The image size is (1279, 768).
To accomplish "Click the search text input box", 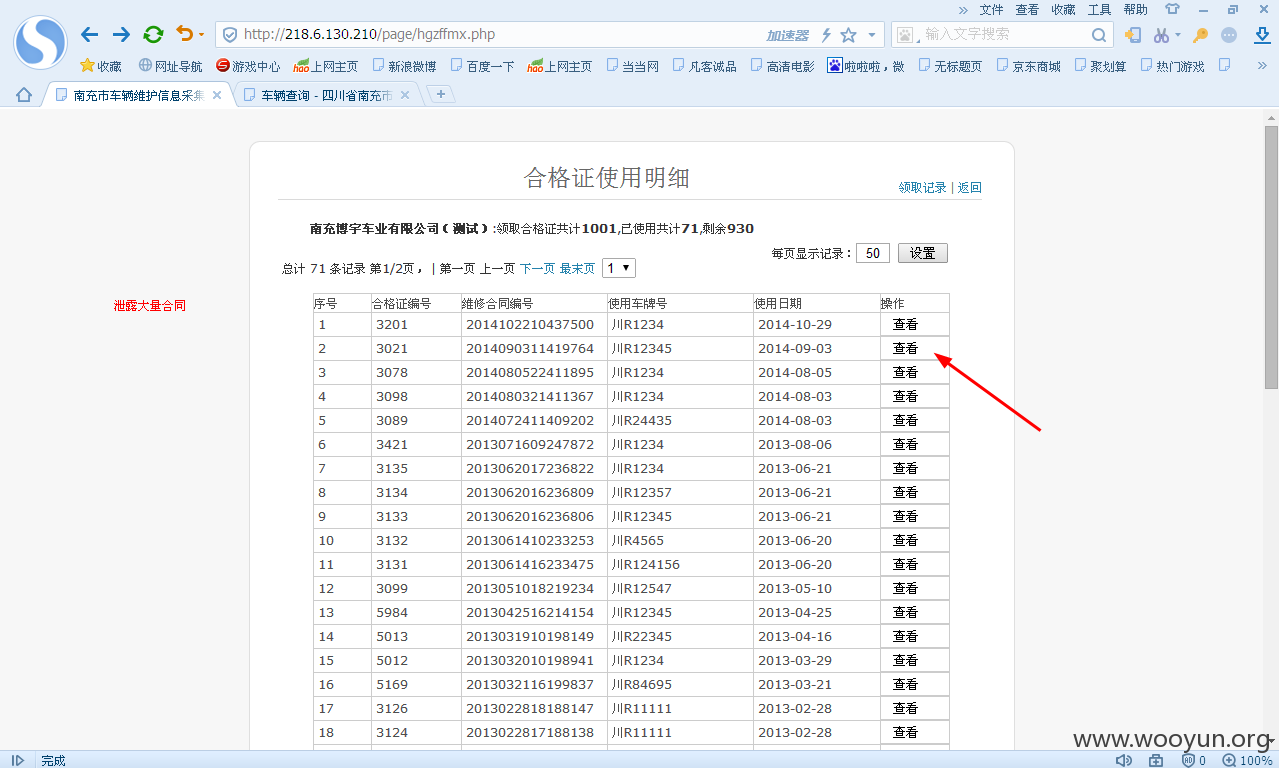I will click(x=1003, y=34).
